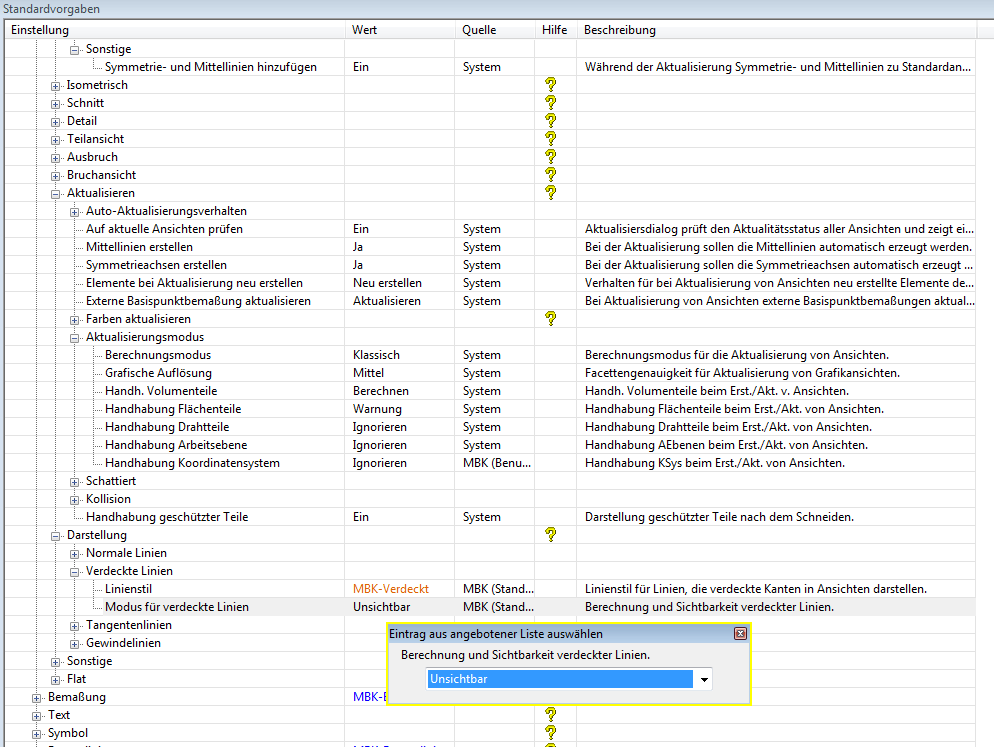Collapse the Aktualisieren node
This screenshot has height=747, width=994.
click(56, 193)
